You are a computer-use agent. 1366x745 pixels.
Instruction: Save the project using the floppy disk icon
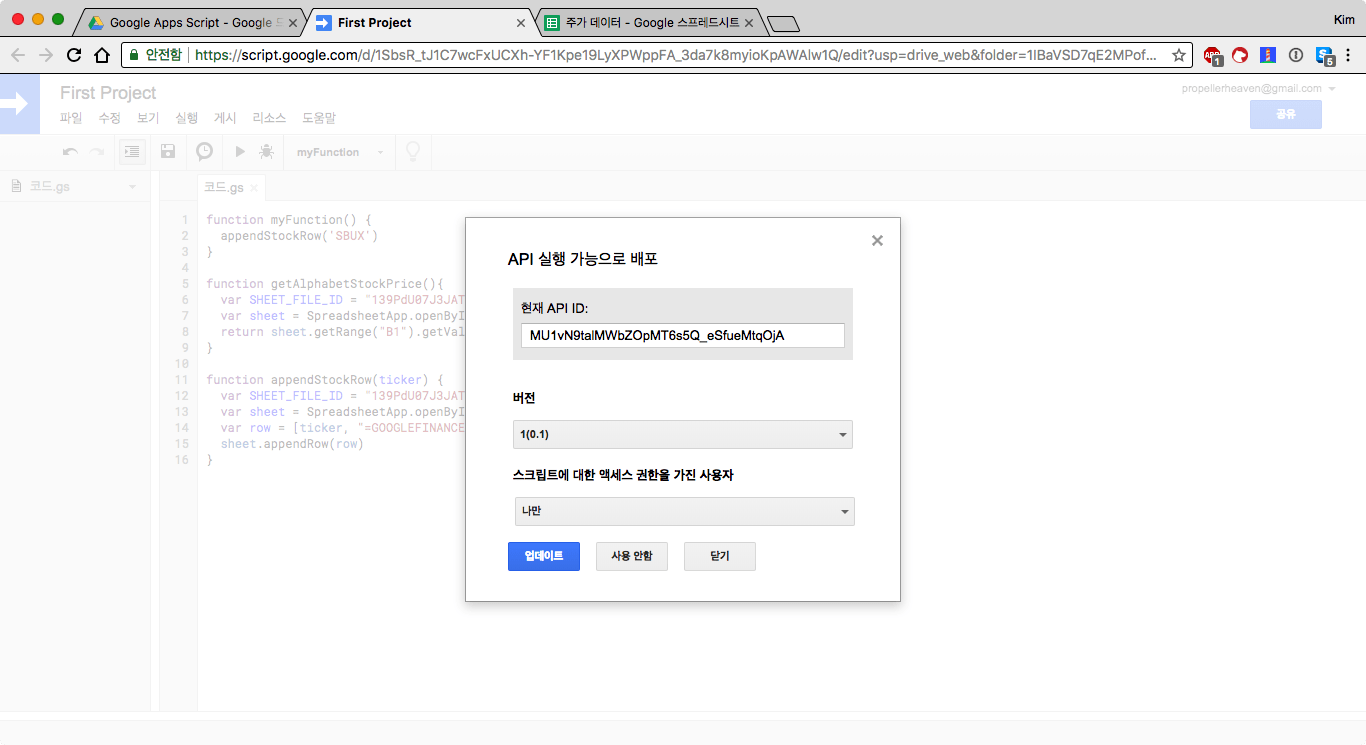click(168, 151)
